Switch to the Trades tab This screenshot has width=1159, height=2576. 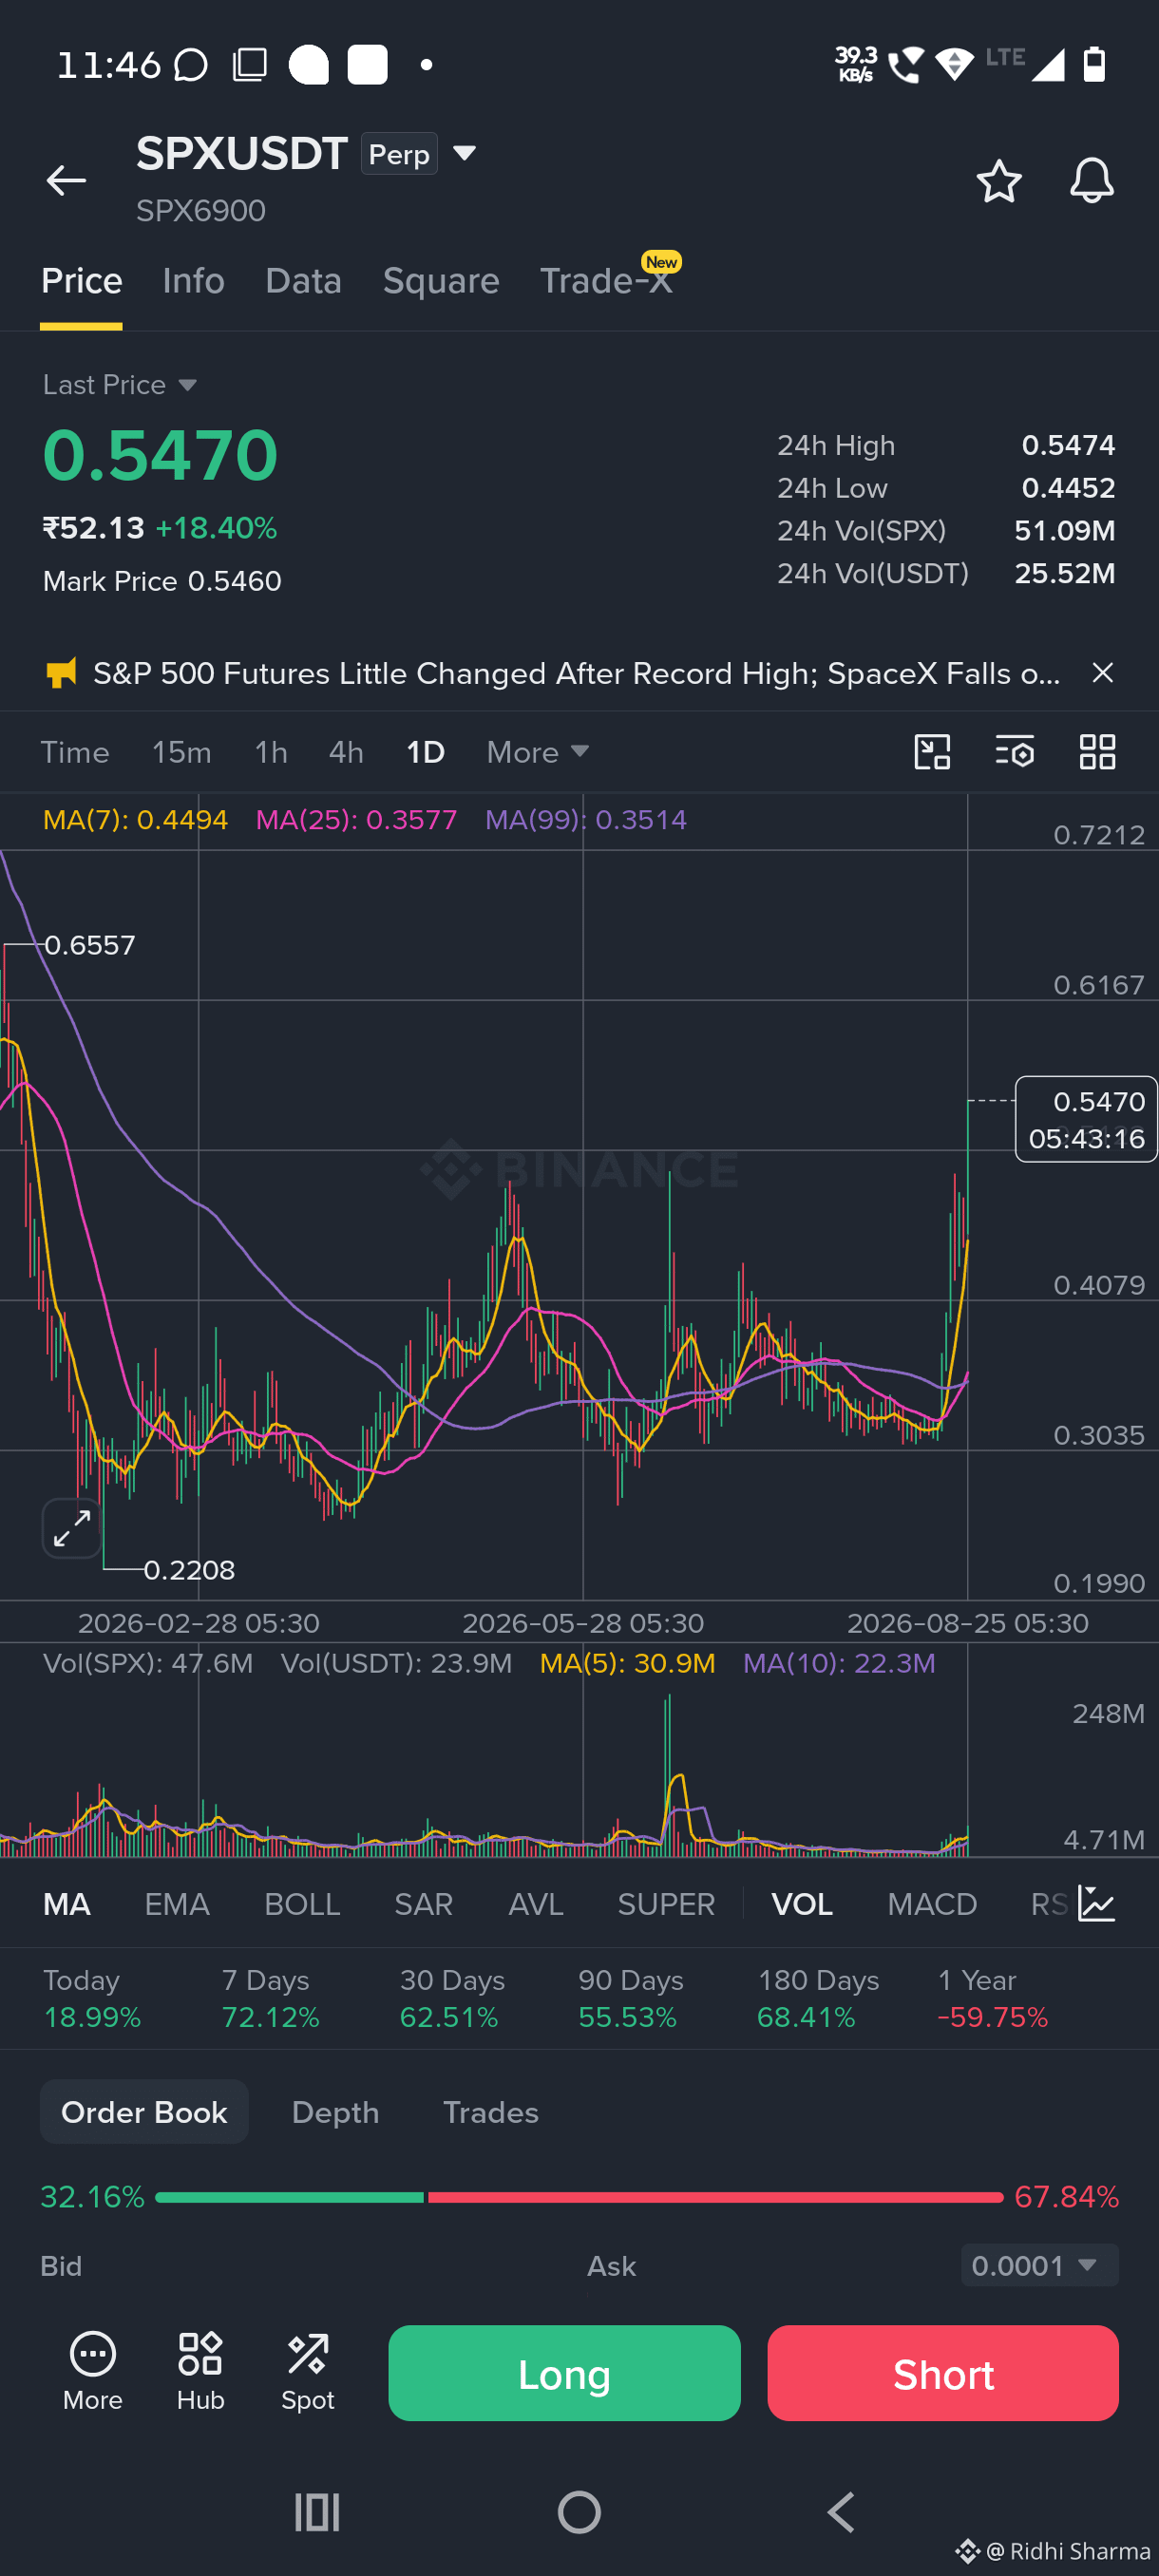pos(490,2112)
